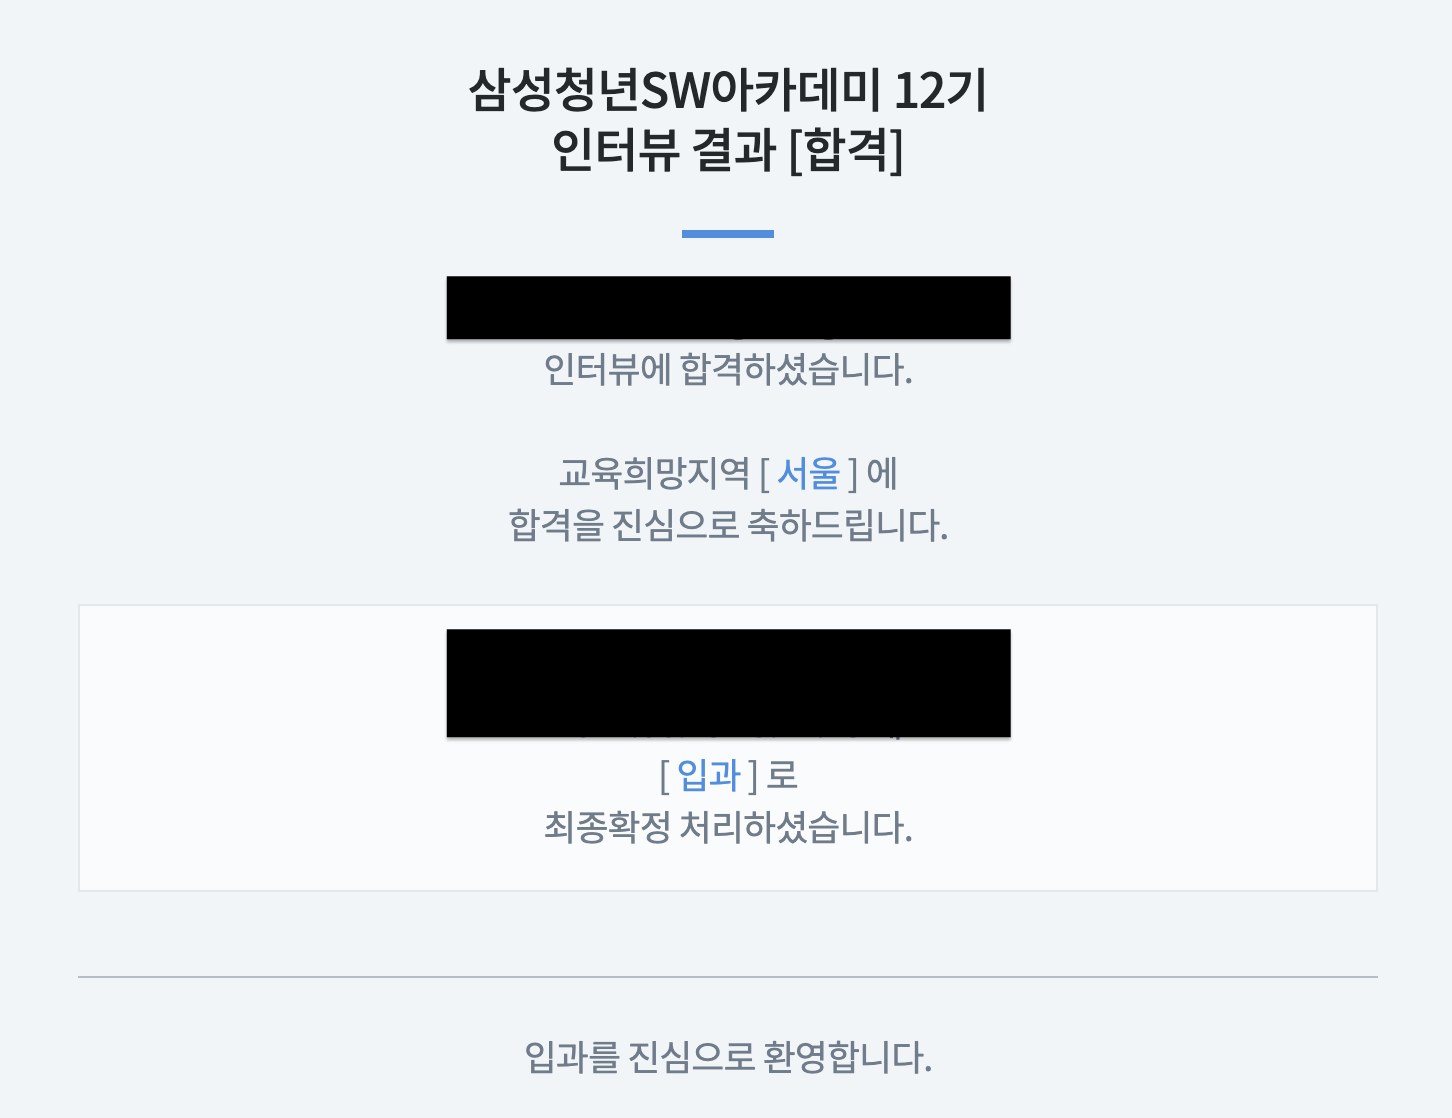Click the 합격을 진심으로 축하드립니다 sentence
This screenshot has height=1118, width=1452.
click(x=728, y=525)
